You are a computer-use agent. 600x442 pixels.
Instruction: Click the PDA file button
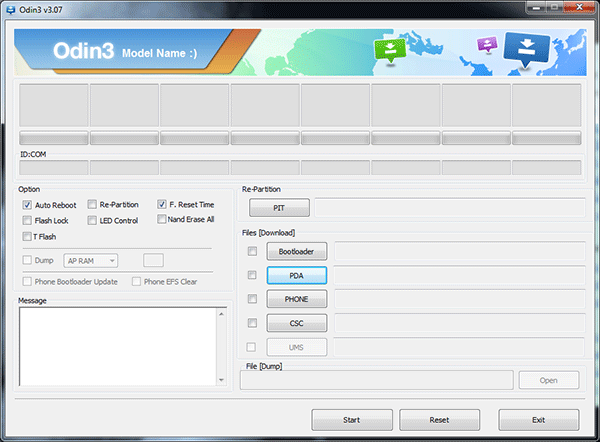[297, 276]
